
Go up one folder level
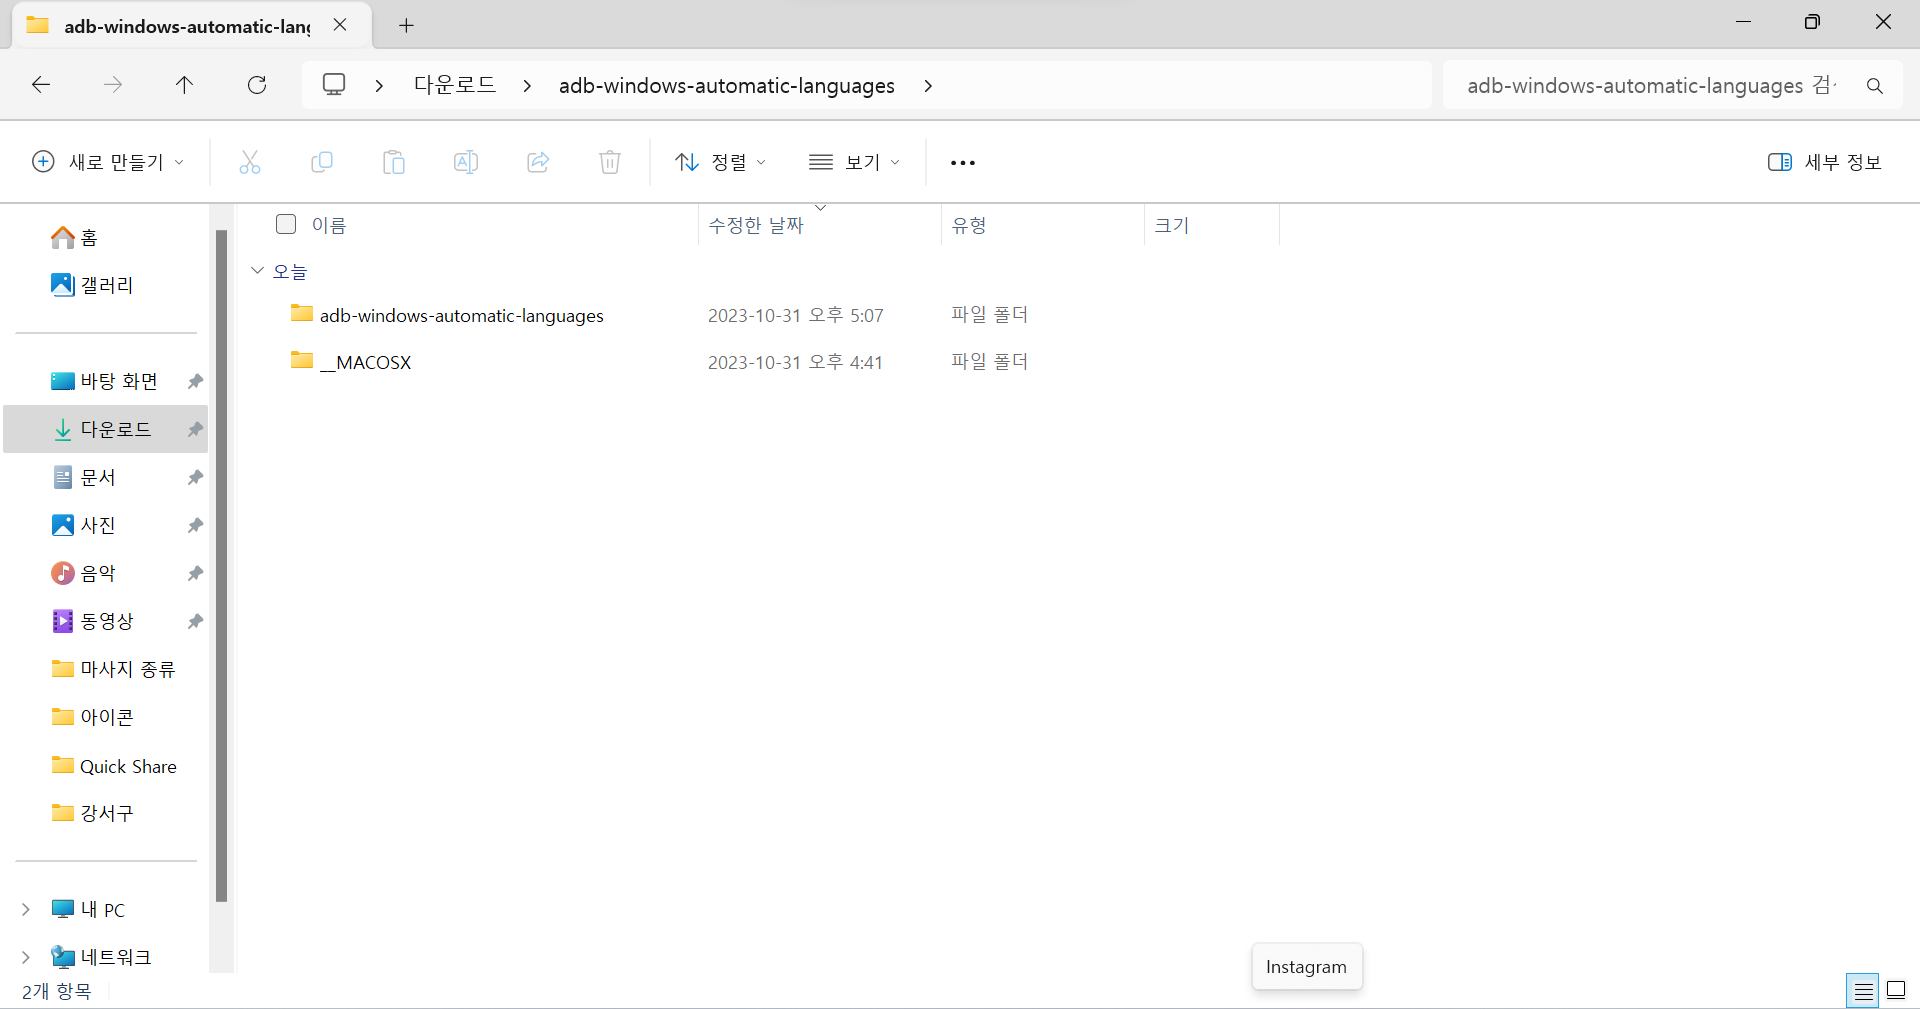coord(184,85)
